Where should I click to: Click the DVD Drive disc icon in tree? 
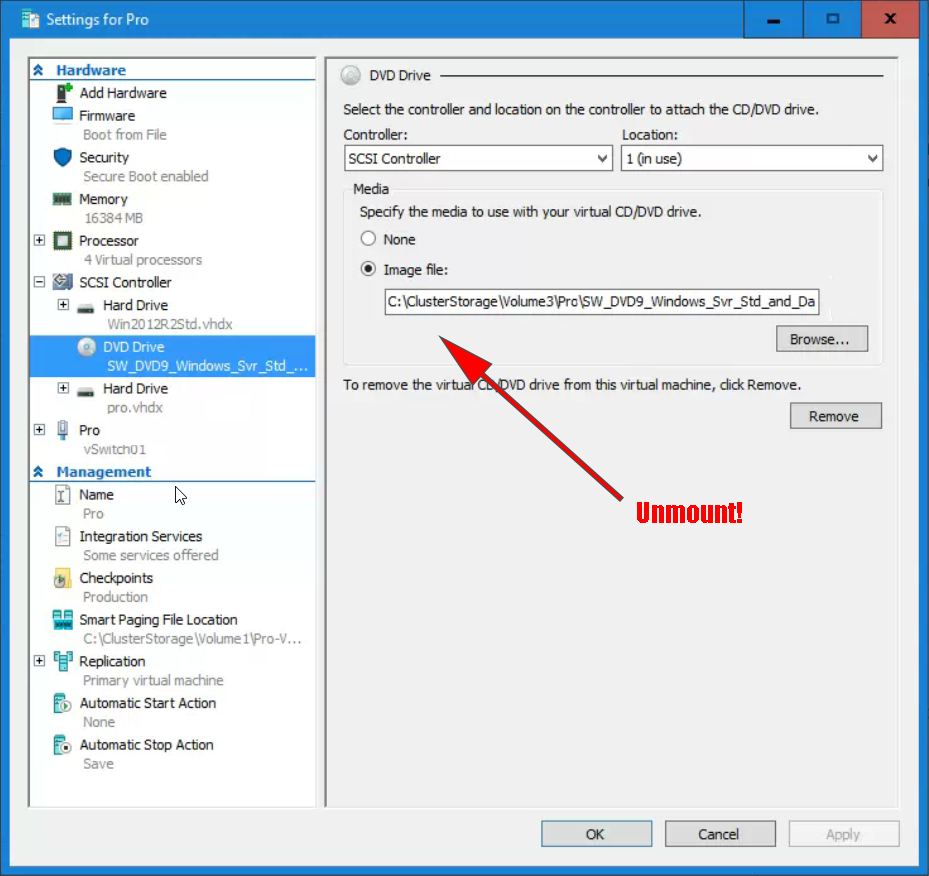point(87,347)
